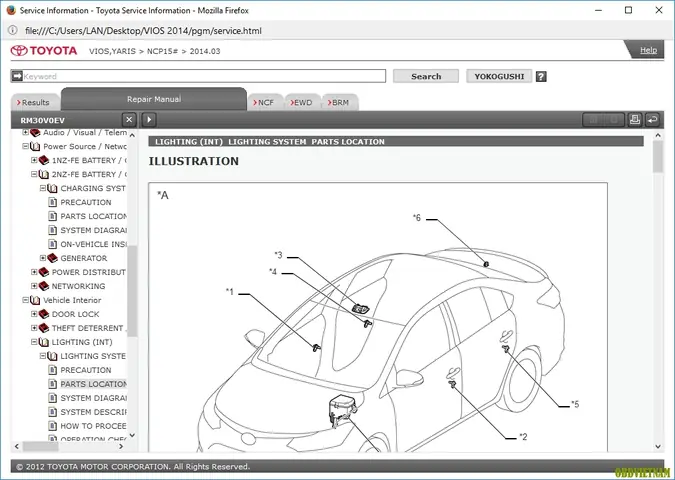Open PRECAUTION under LIGHTING SYSTEM
Image resolution: width=675 pixels, height=480 pixels.
[x=86, y=370]
